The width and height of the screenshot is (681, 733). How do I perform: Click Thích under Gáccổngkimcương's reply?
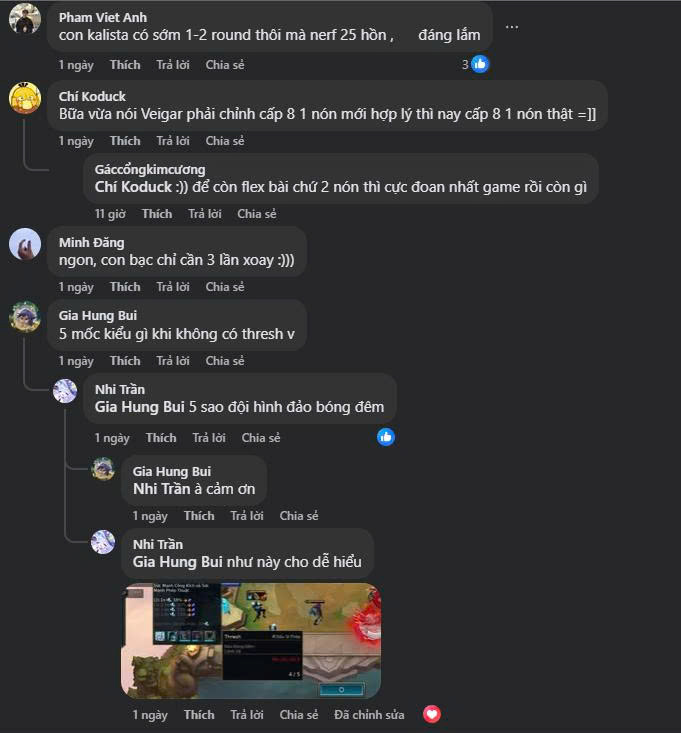157,214
